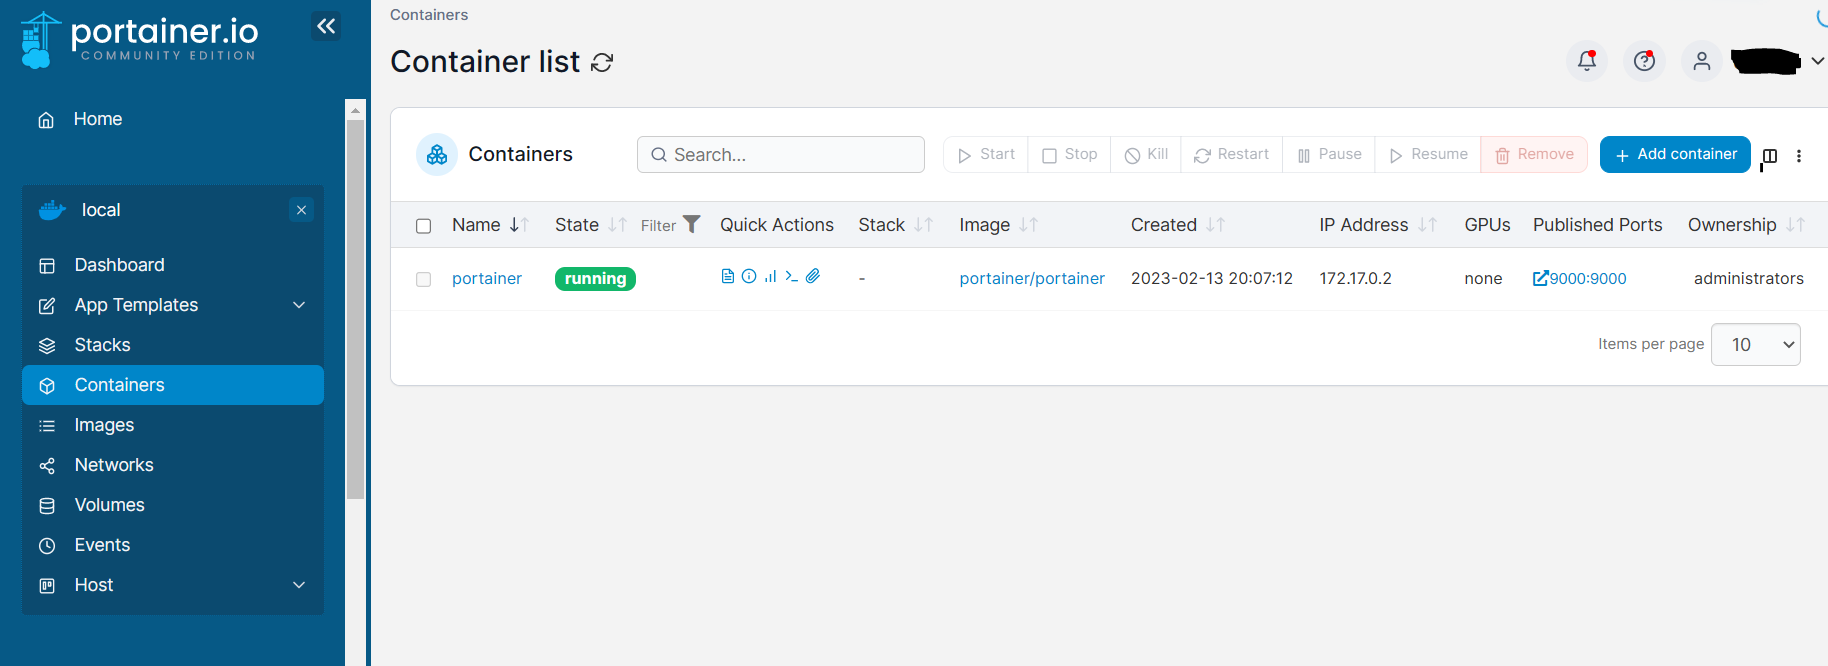This screenshot has height=666, width=1828.
Task: Sort containers by Name arrow
Action: tap(519, 225)
